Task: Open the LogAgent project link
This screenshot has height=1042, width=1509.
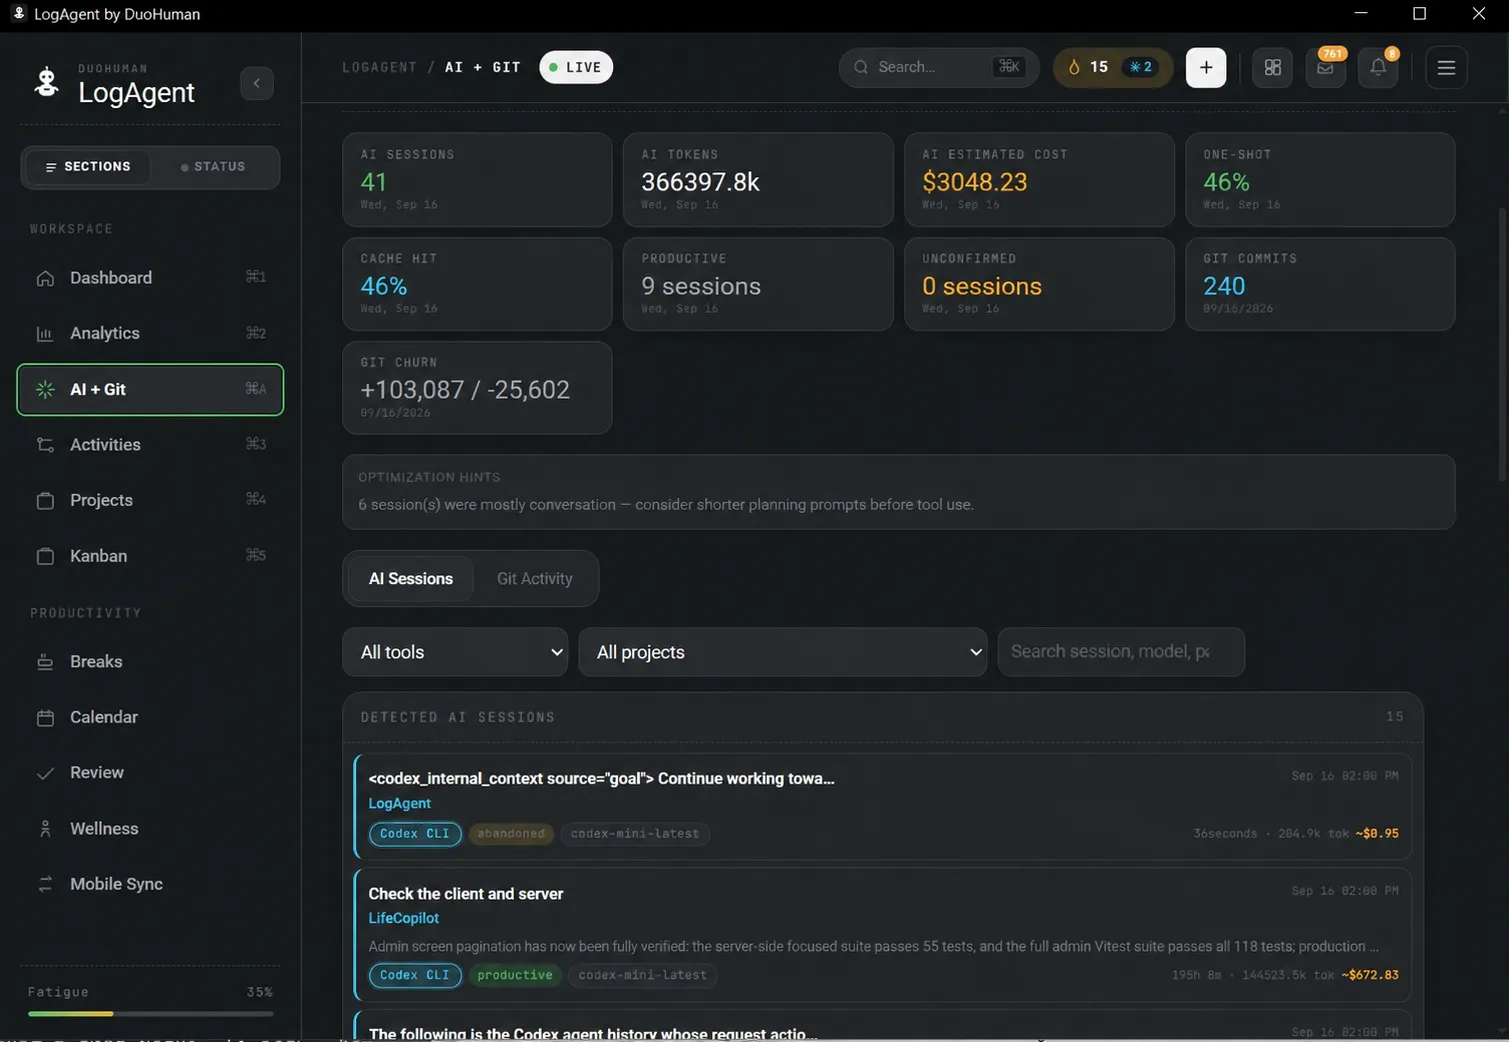Action: tap(399, 803)
